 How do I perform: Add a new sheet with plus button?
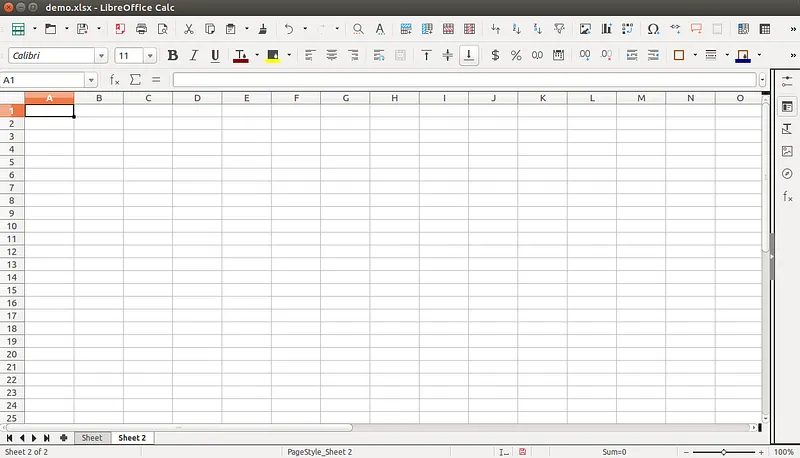pyautogui.click(x=64, y=438)
